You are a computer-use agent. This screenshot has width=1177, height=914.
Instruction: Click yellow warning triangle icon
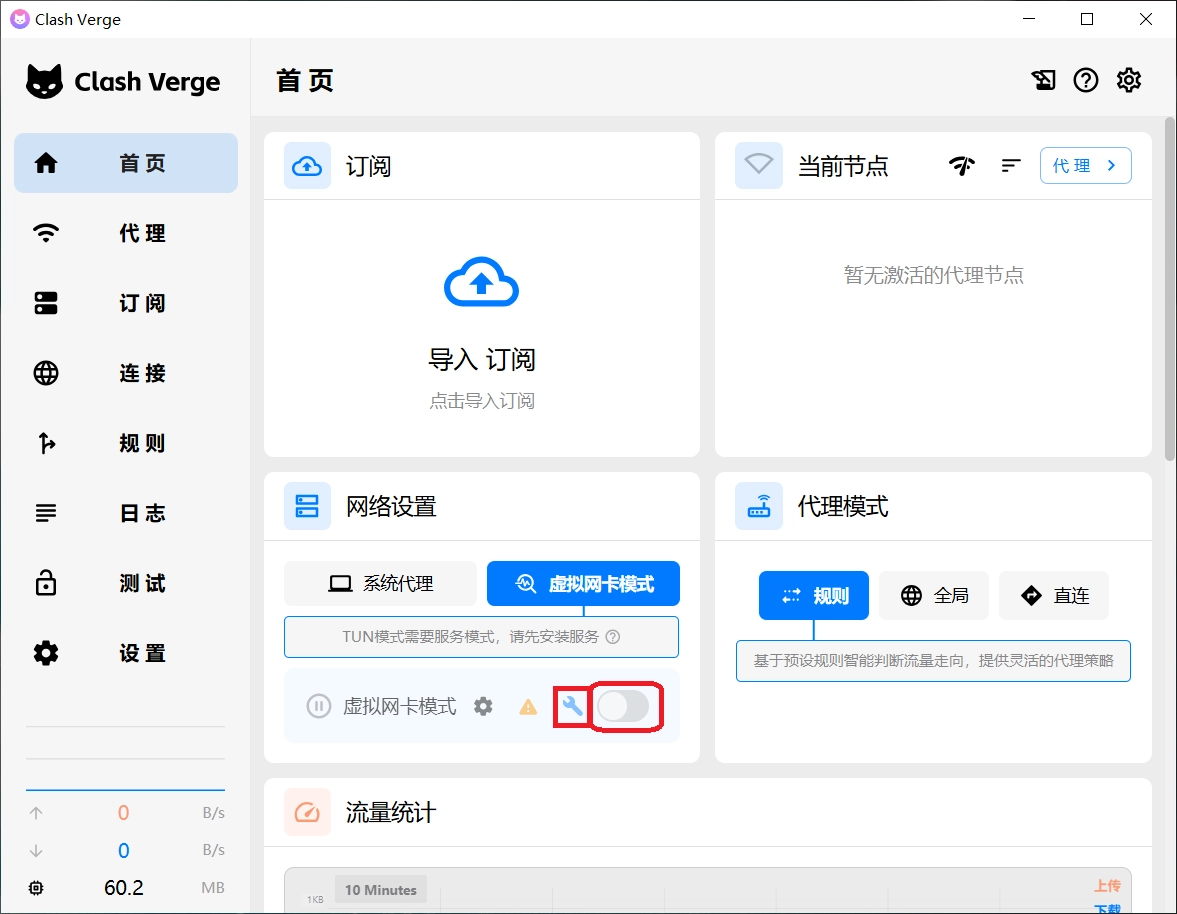pos(528,707)
